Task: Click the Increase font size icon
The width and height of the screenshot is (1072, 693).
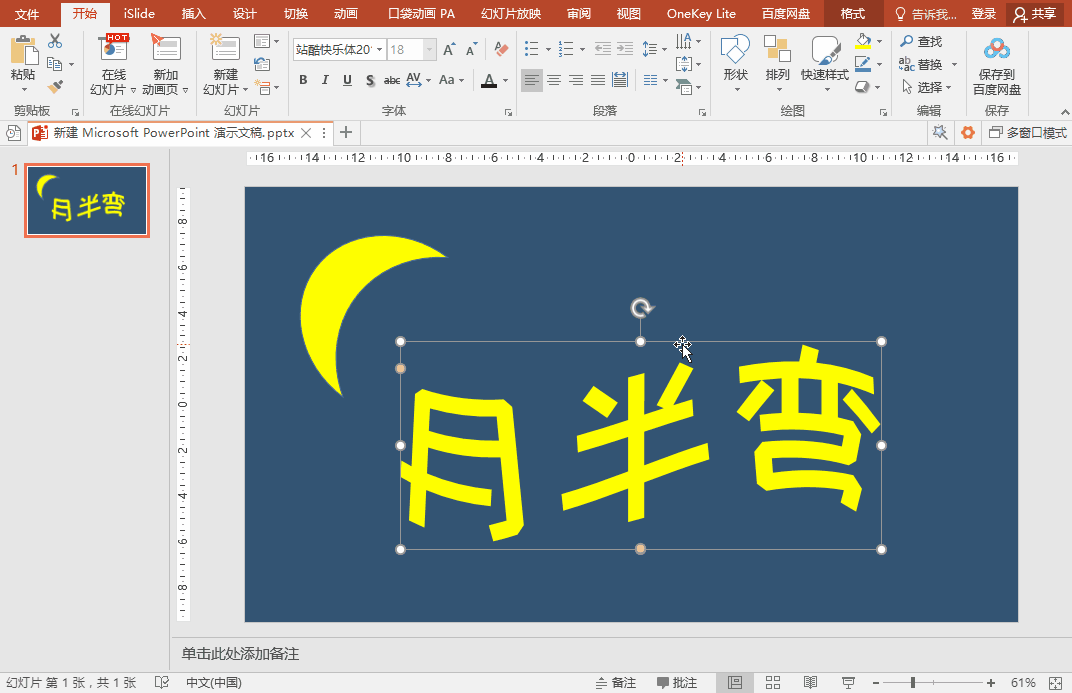Action: (x=449, y=49)
